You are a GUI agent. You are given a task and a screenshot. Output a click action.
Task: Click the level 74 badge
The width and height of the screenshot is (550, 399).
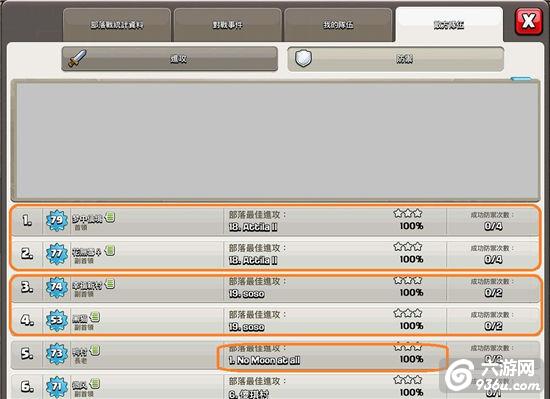57,287
